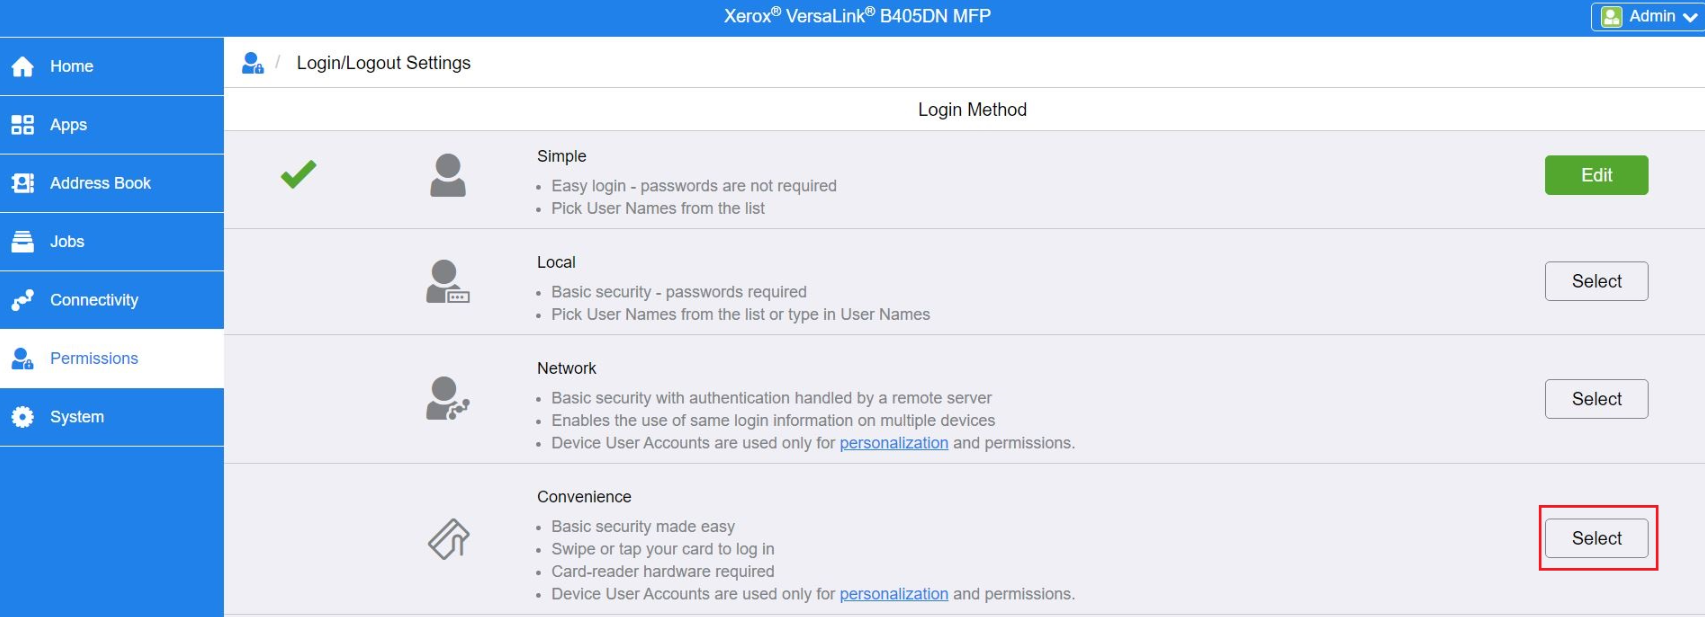Click the Simple login user icon

[x=447, y=175]
